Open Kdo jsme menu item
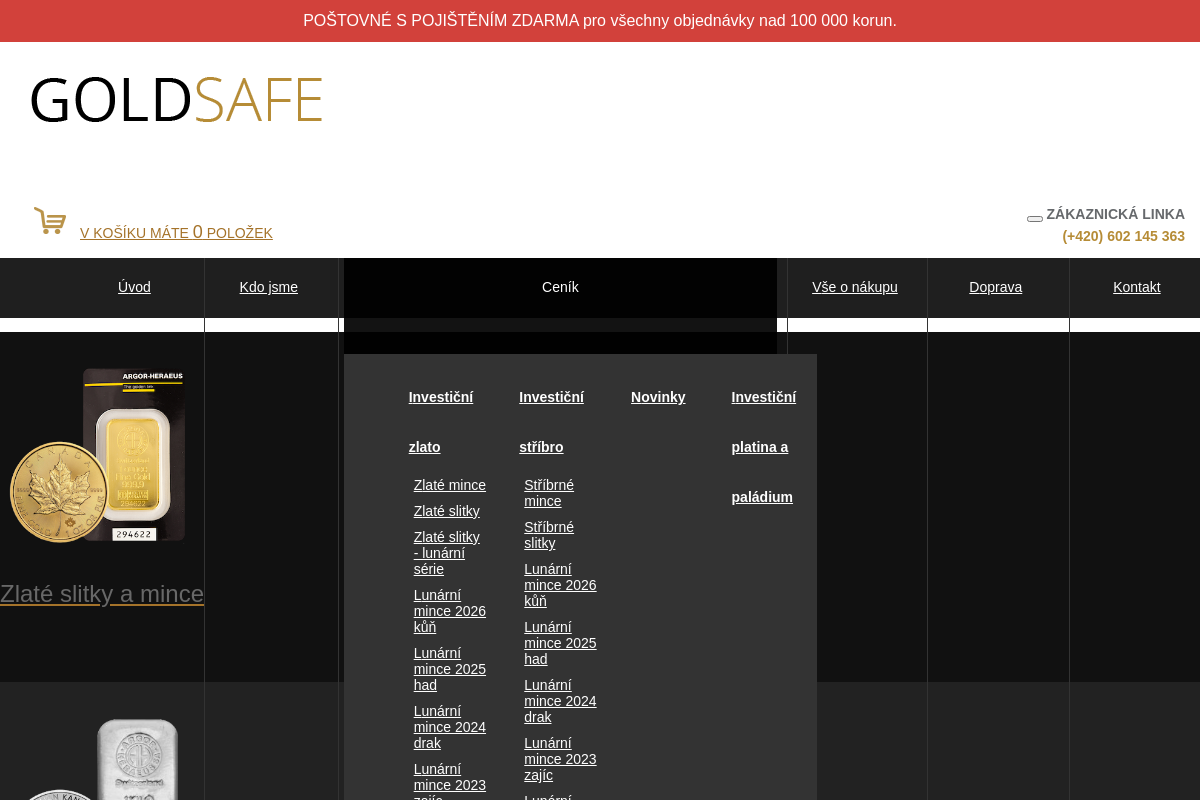The image size is (1200, 800). [269, 287]
